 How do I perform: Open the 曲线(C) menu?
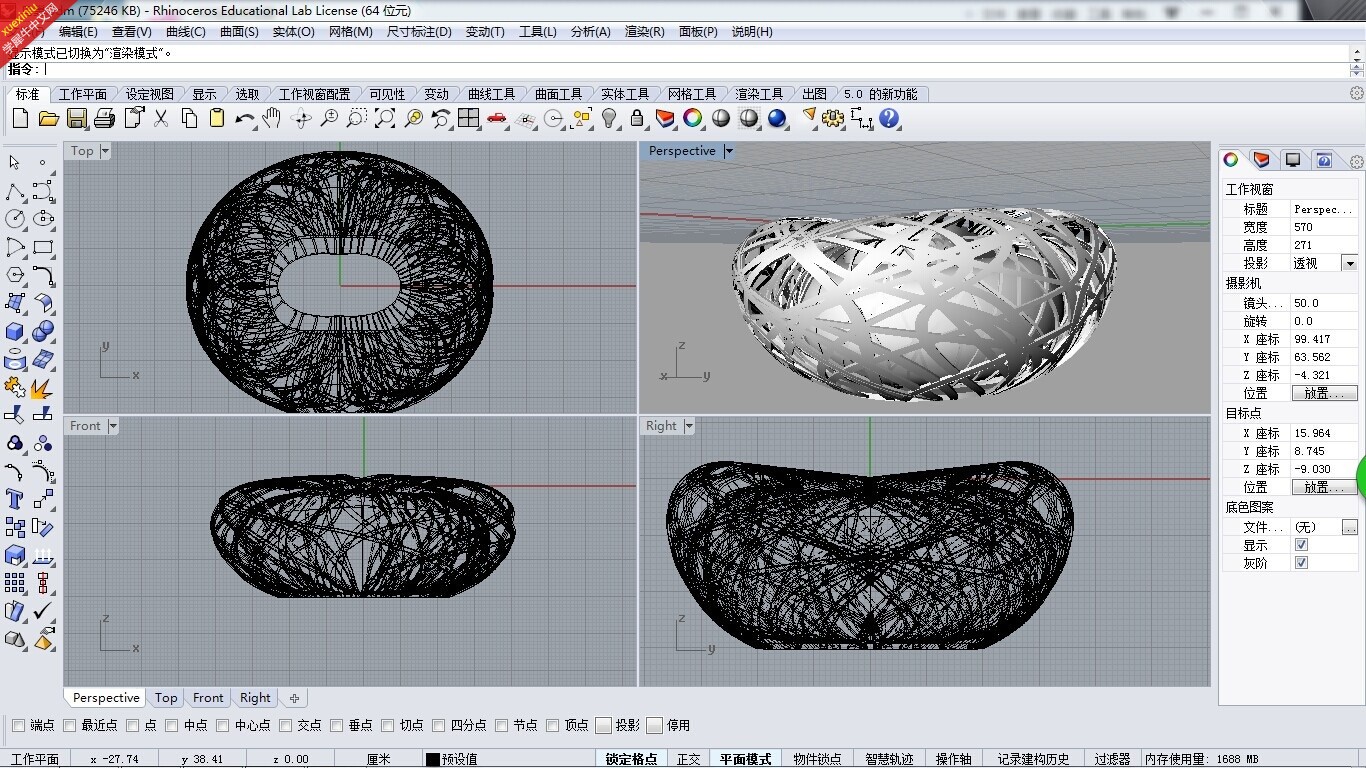[185, 32]
